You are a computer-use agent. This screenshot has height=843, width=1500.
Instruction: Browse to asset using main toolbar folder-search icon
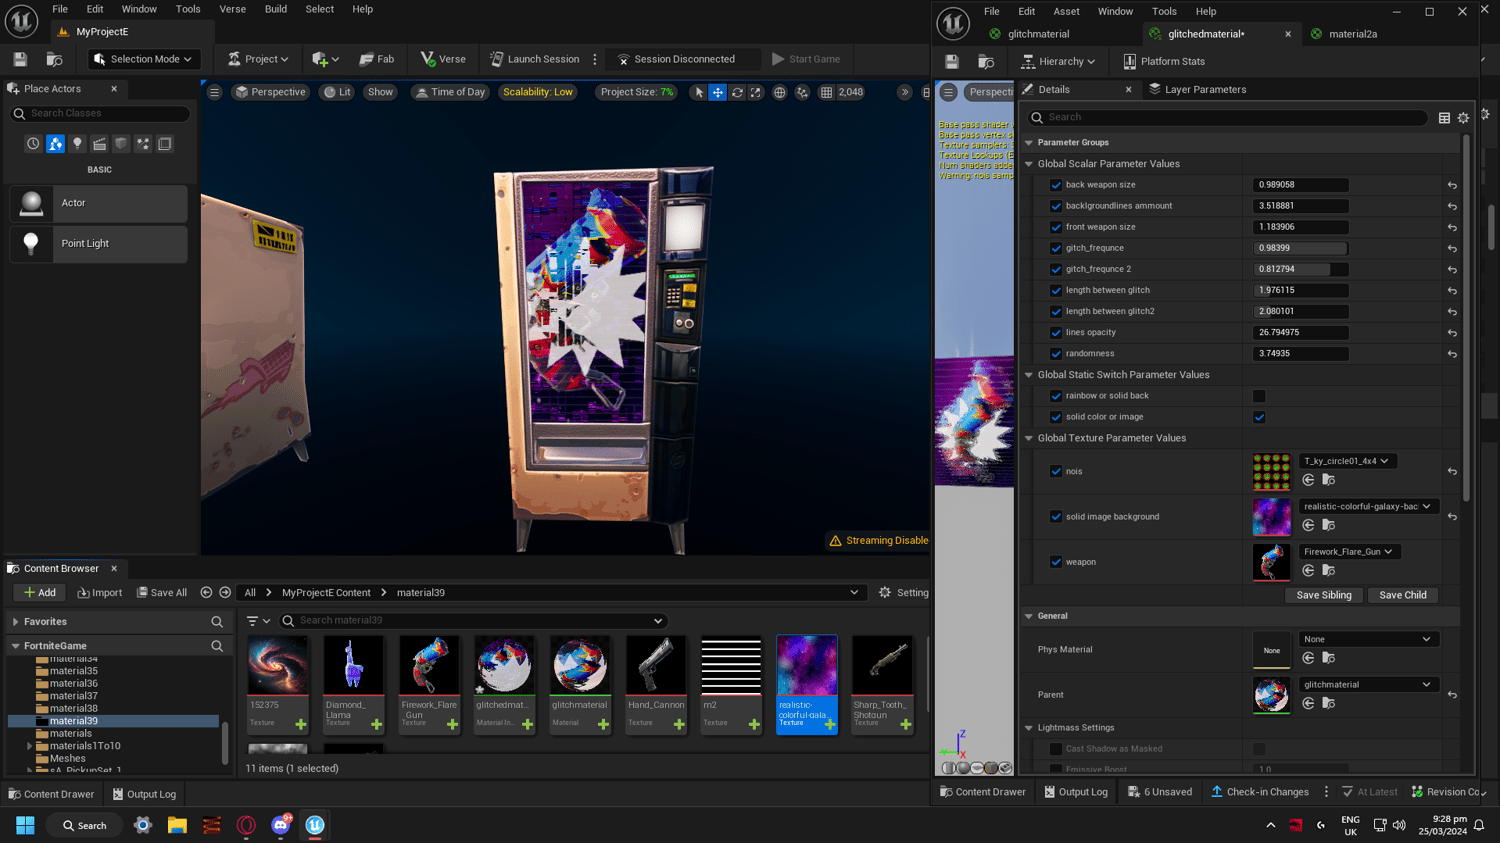54,59
